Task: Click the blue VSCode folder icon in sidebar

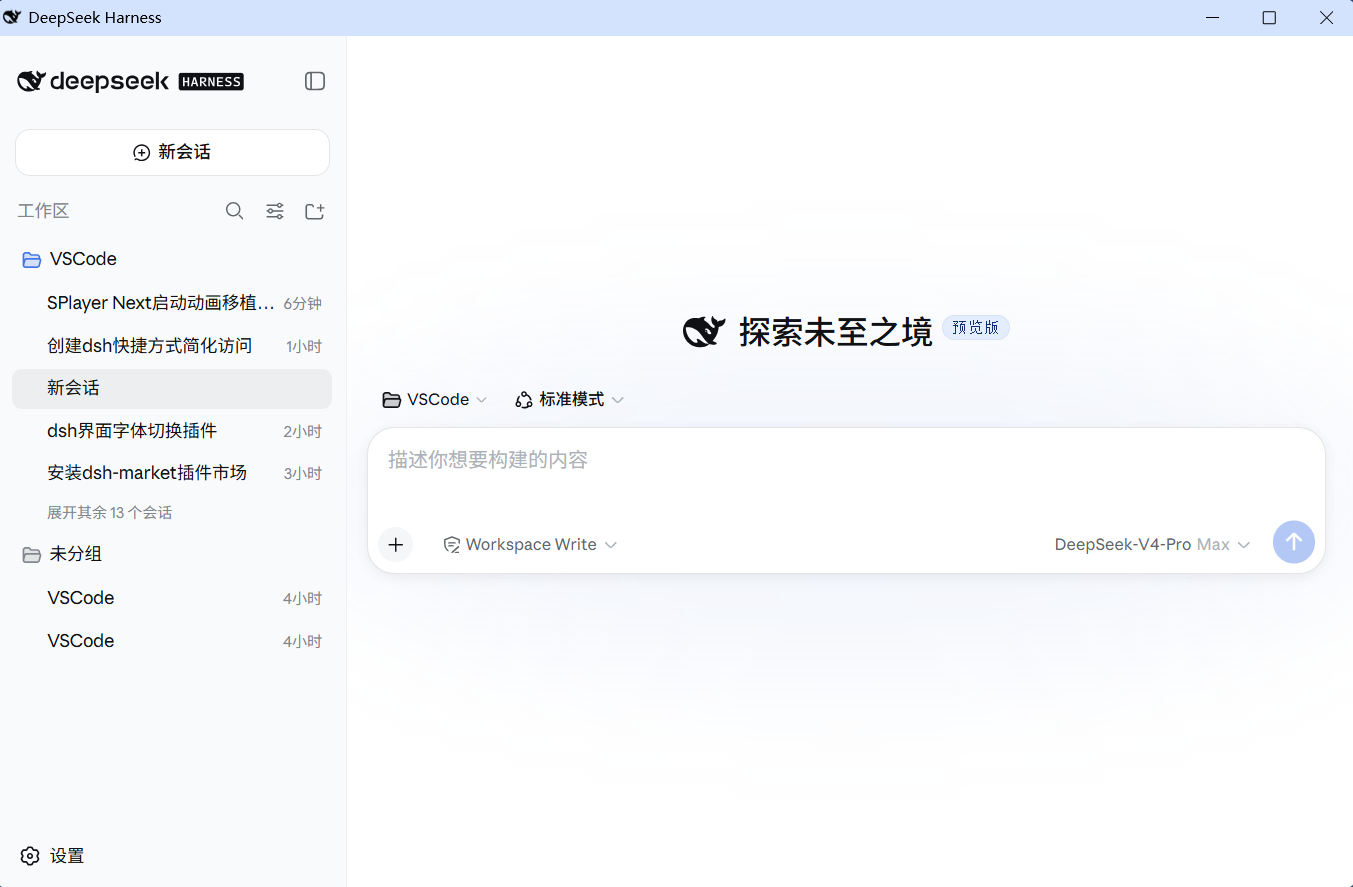Action: [x=31, y=260]
